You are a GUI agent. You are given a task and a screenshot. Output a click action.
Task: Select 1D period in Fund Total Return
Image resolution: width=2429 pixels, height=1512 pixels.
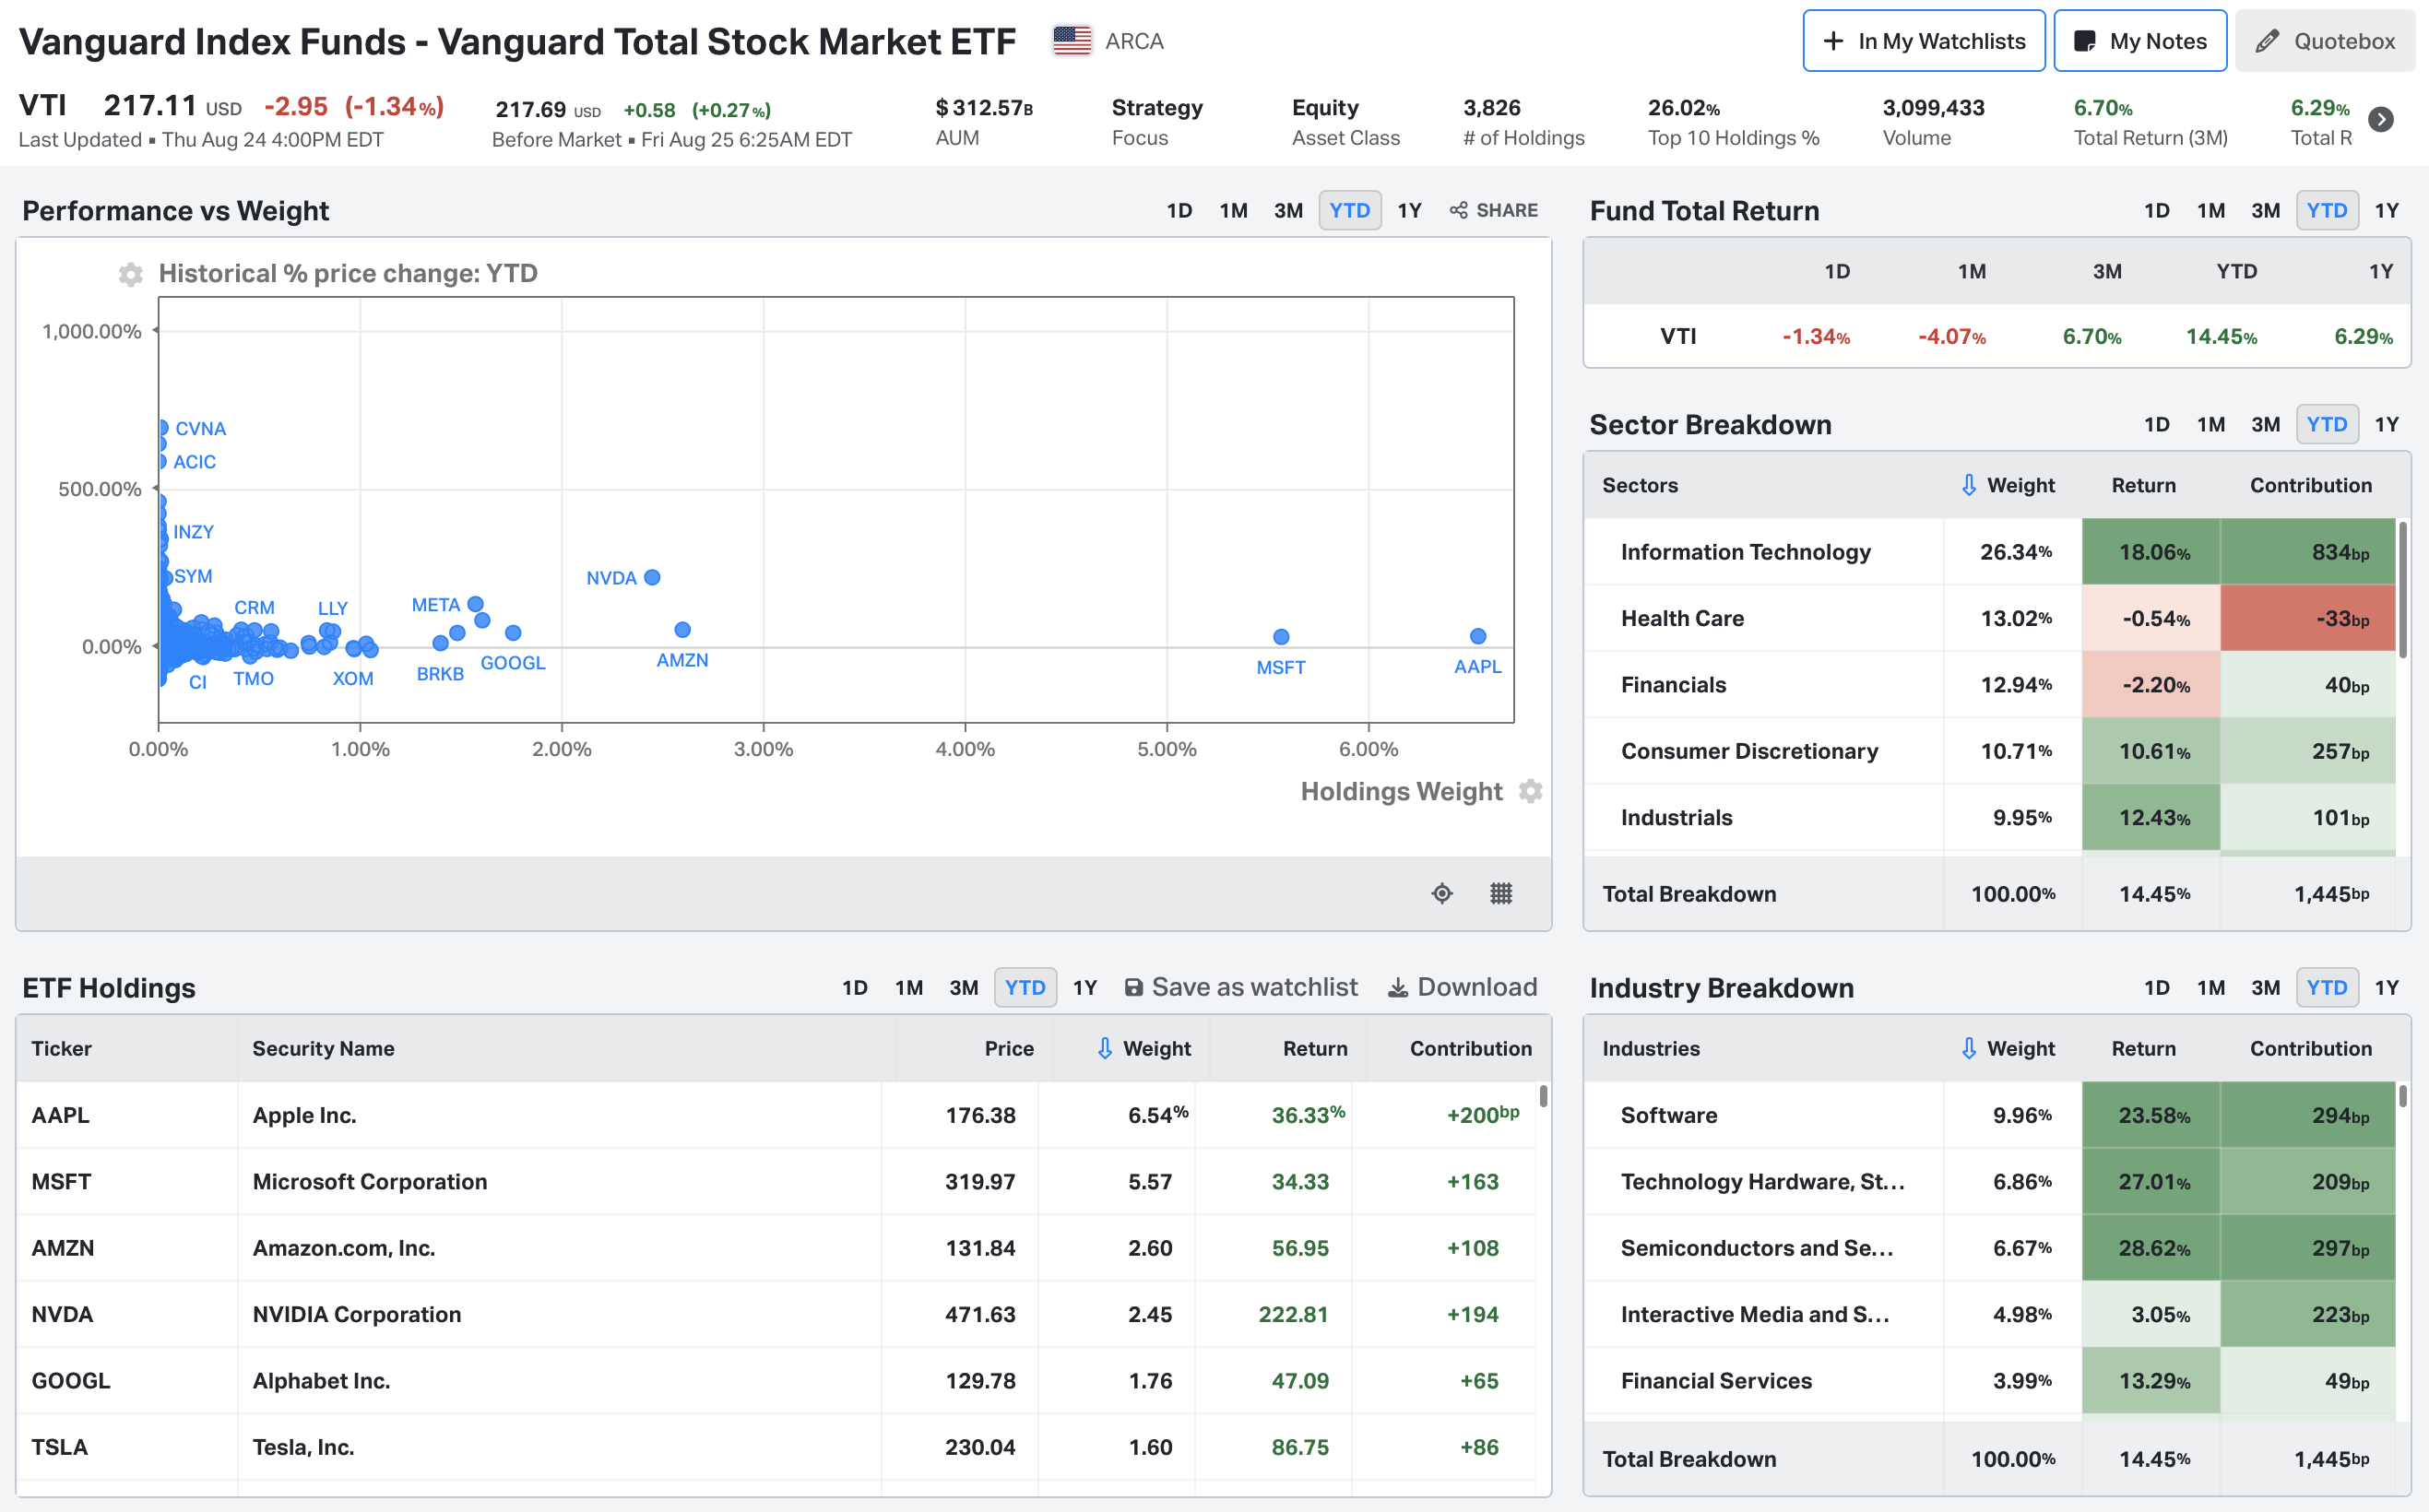coord(2157,210)
